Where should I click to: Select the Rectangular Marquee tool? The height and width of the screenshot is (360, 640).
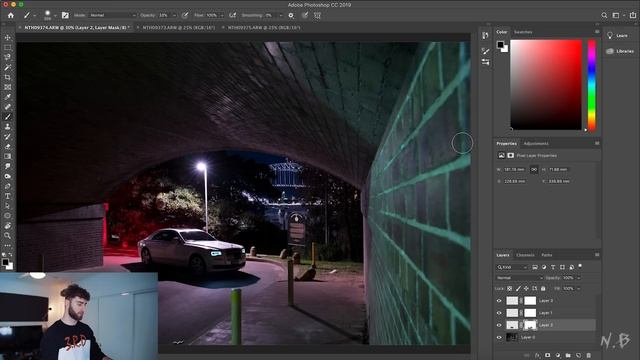[x=7, y=47]
